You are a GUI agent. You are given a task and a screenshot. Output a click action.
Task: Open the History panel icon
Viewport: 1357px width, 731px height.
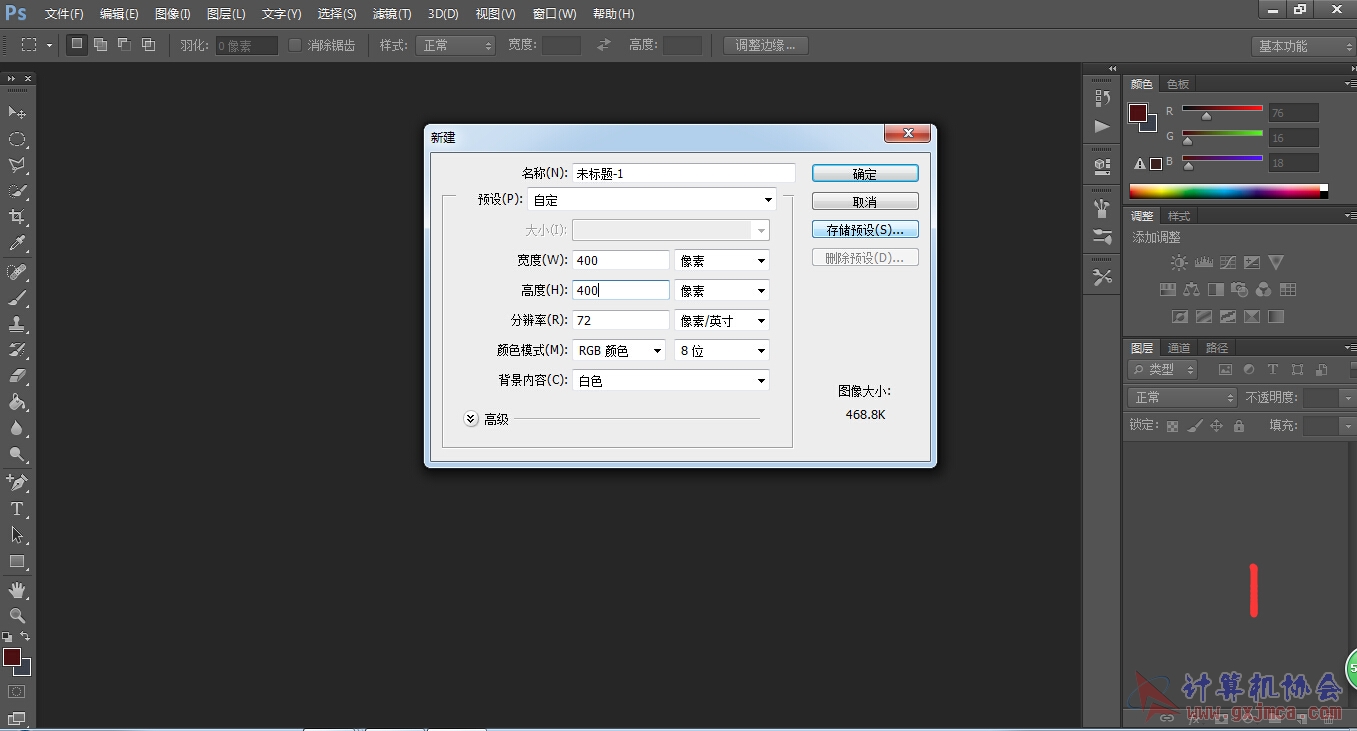[x=1102, y=98]
